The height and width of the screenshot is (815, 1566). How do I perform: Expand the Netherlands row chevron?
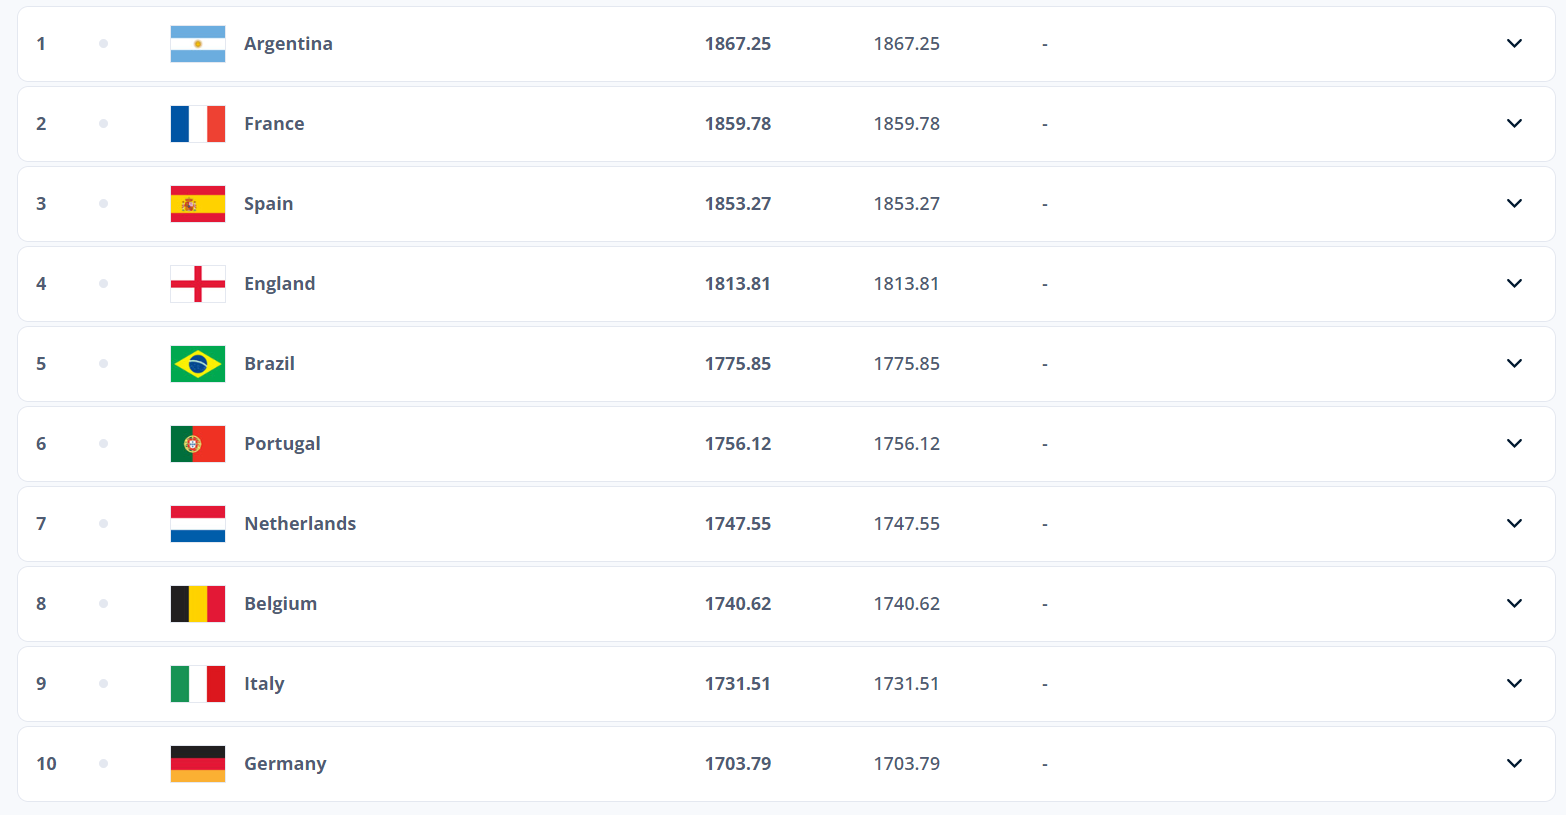(x=1514, y=524)
